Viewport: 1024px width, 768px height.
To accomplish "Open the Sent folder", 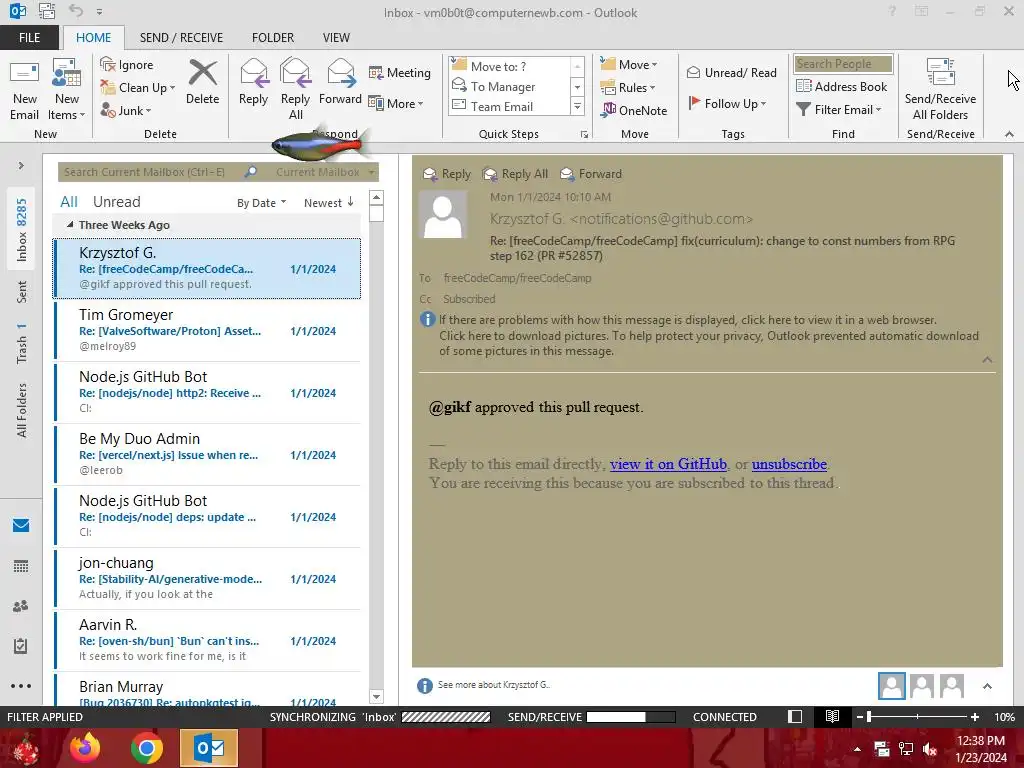I will pos(22,292).
